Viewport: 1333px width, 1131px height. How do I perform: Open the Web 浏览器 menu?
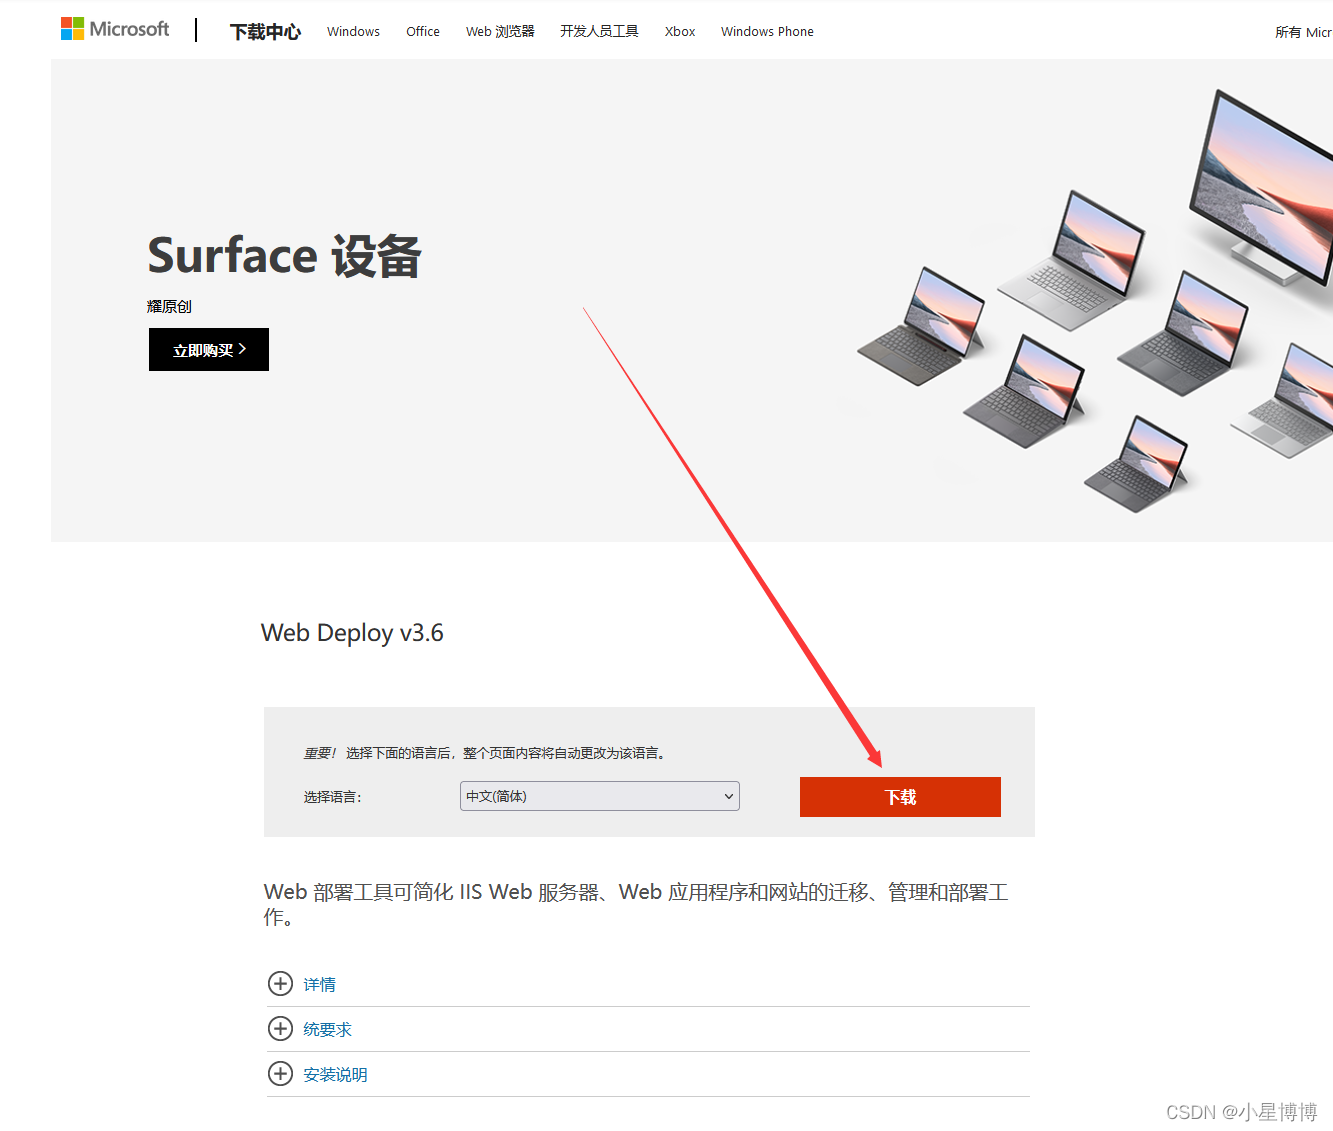(500, 32)
